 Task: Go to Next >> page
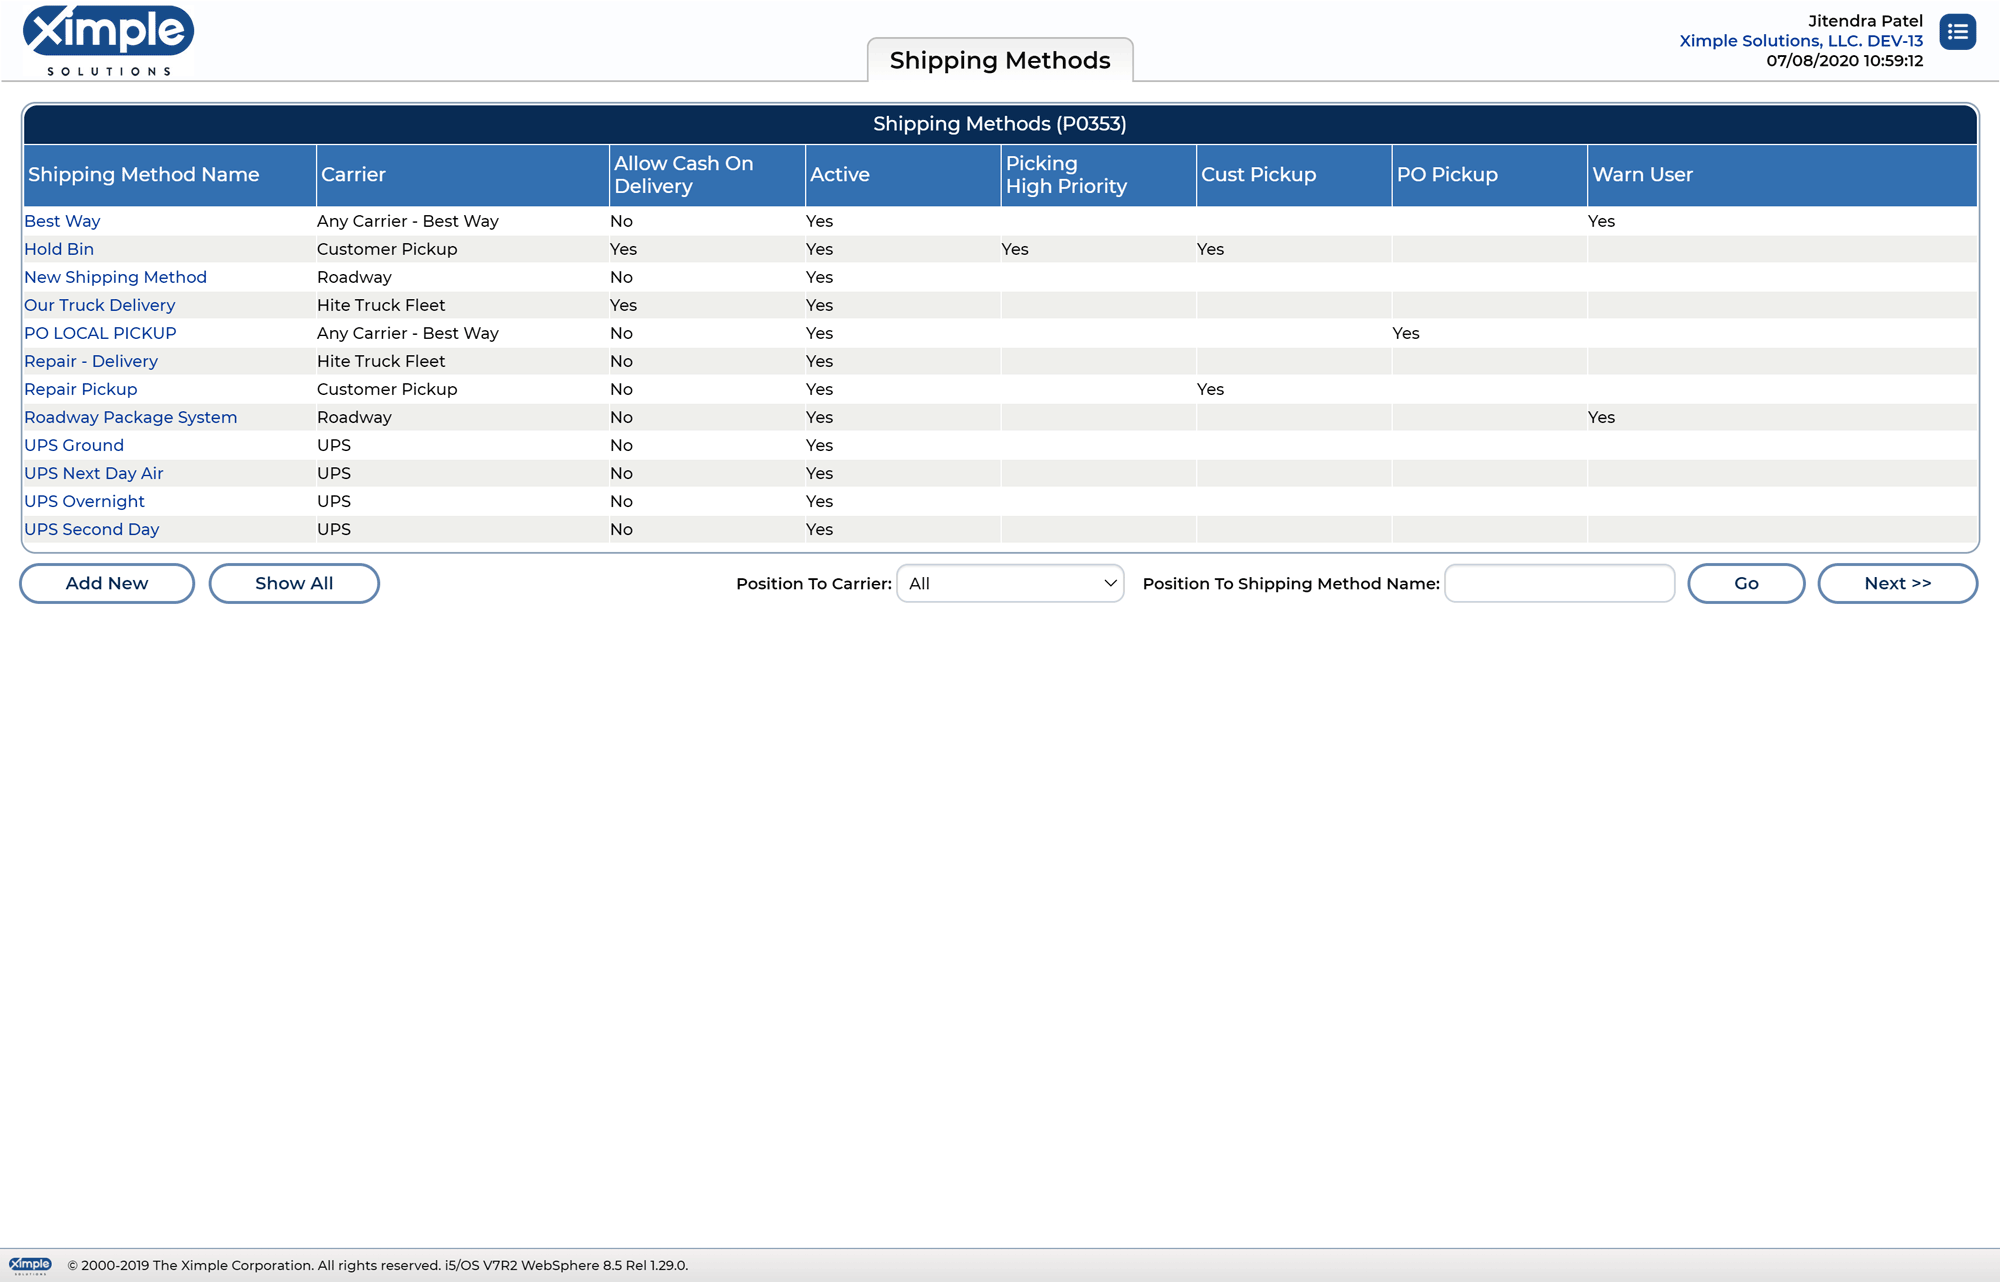pos(1897,583)
